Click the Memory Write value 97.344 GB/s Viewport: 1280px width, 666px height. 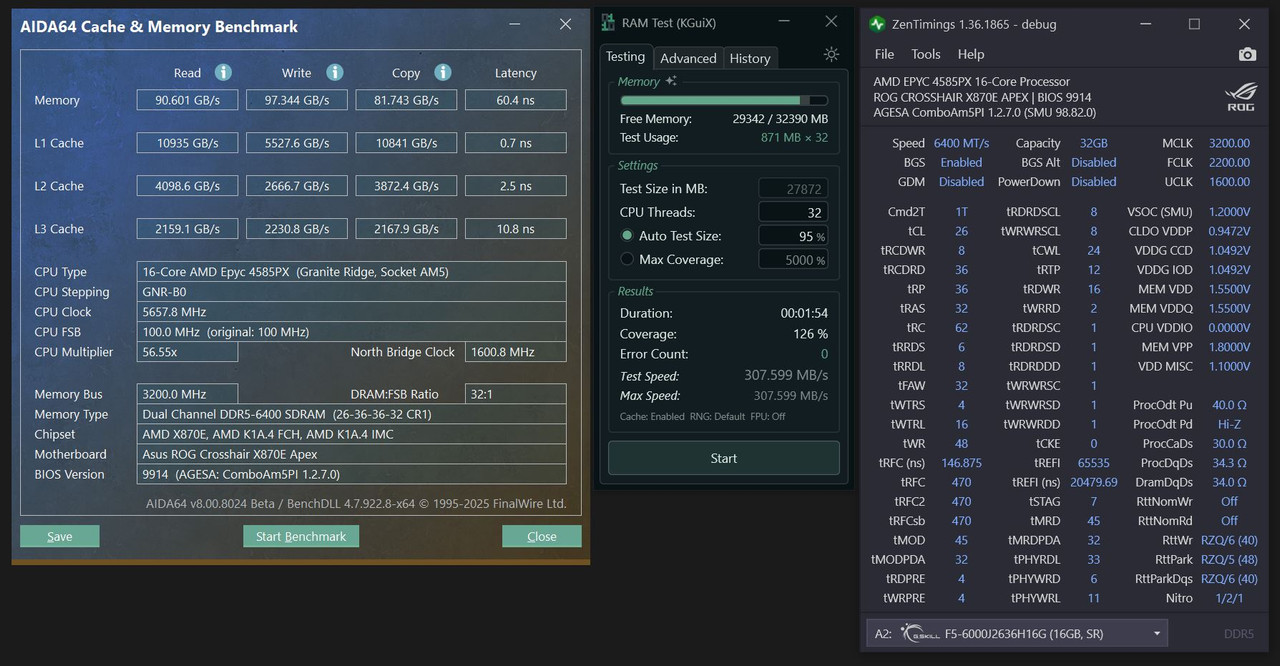pyautogui.click(x=297, y=100)
